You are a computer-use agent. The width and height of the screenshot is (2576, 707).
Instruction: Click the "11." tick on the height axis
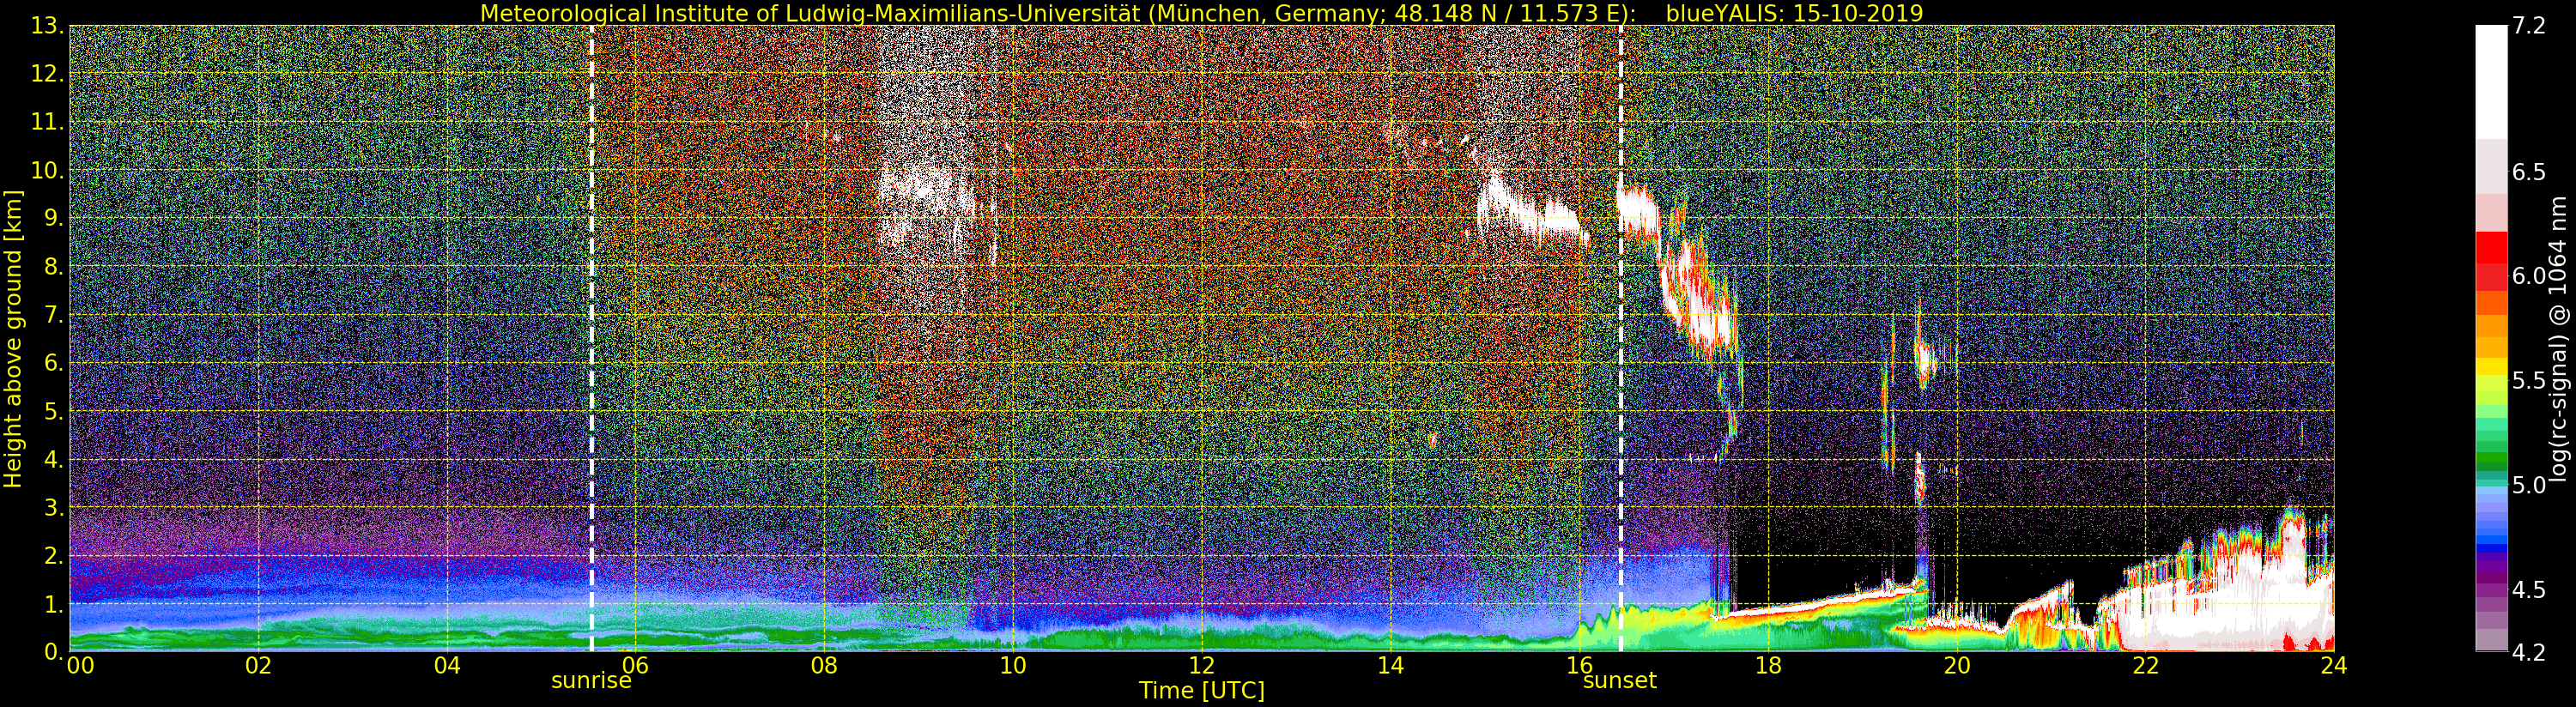pos(47,122)
